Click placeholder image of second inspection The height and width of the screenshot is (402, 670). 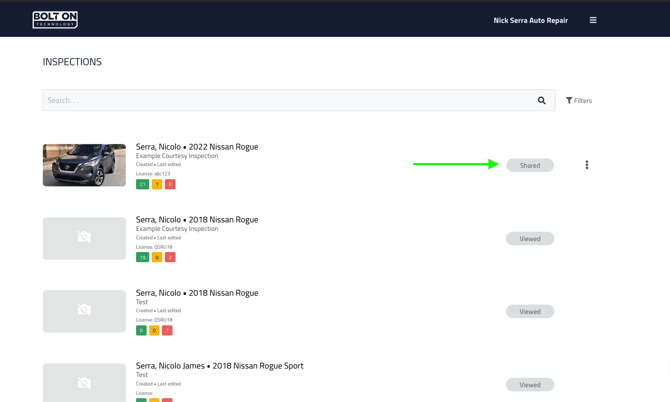tap(84, 238)
